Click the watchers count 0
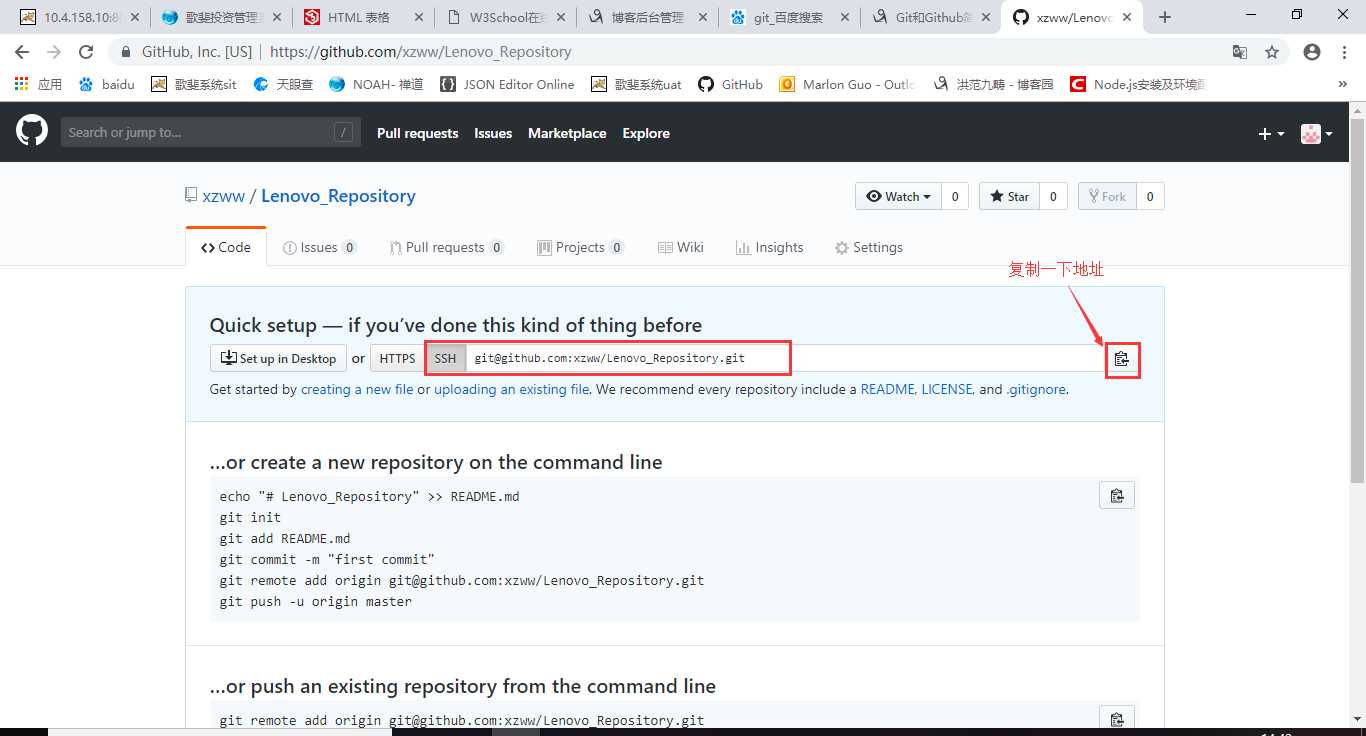 pos(955,196)
